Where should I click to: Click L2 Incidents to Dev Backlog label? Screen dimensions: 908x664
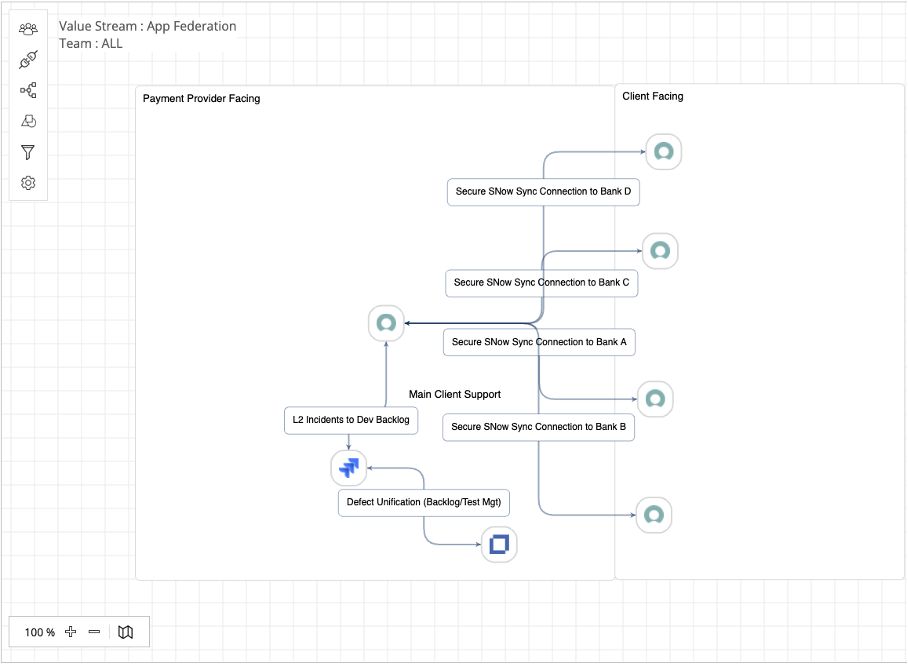[x=351, y=420]
